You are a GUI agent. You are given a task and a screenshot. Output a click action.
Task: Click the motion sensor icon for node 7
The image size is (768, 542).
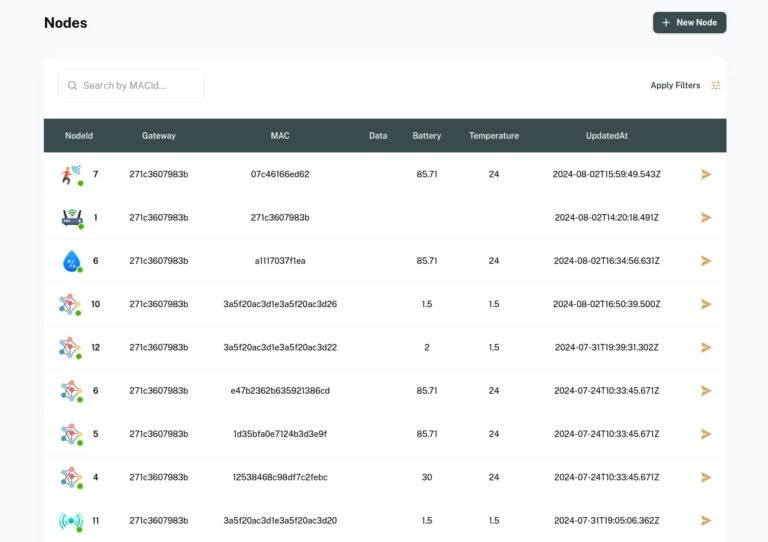pyautogui.click(x=70, y=175)
